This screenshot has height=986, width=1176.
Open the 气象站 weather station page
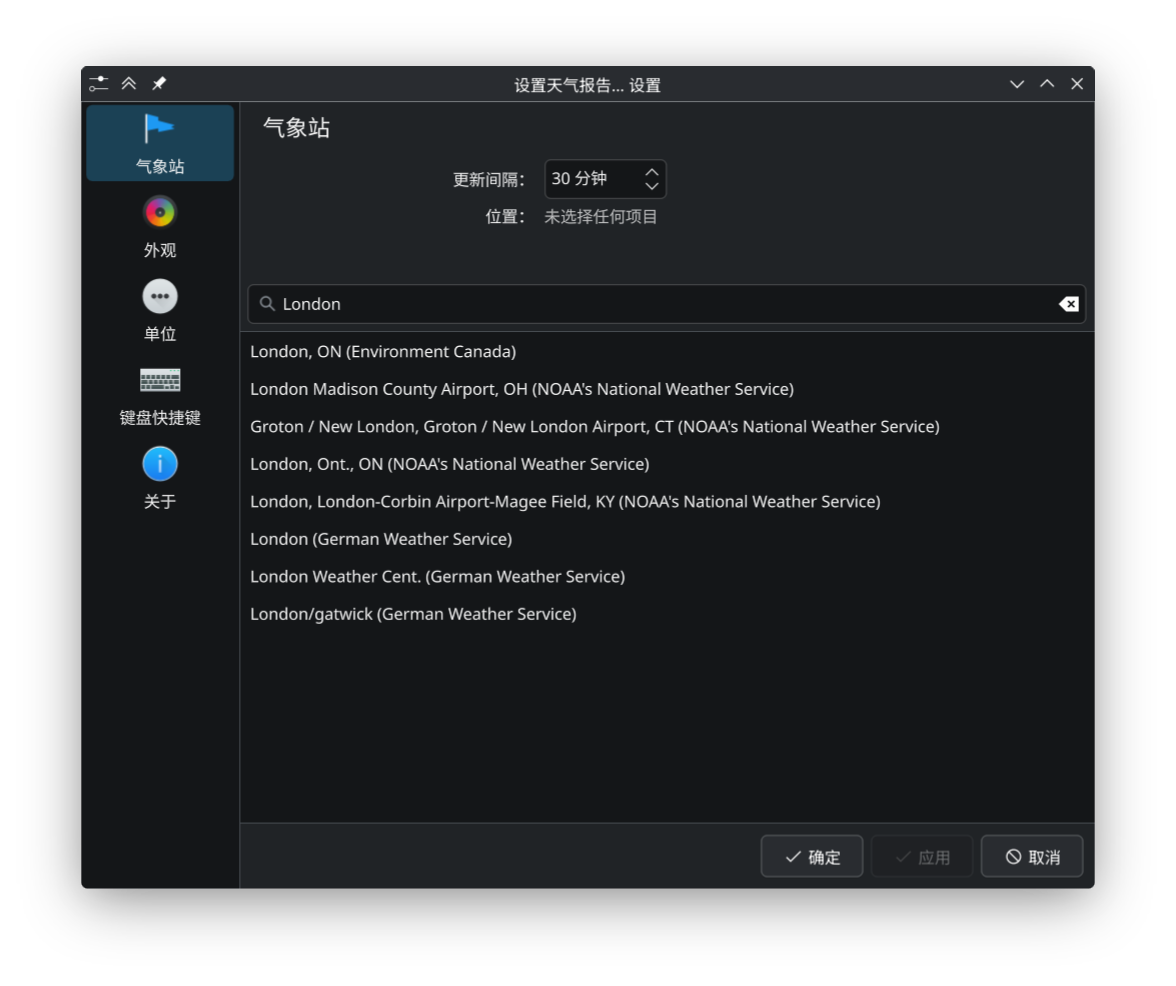point(160,143)
